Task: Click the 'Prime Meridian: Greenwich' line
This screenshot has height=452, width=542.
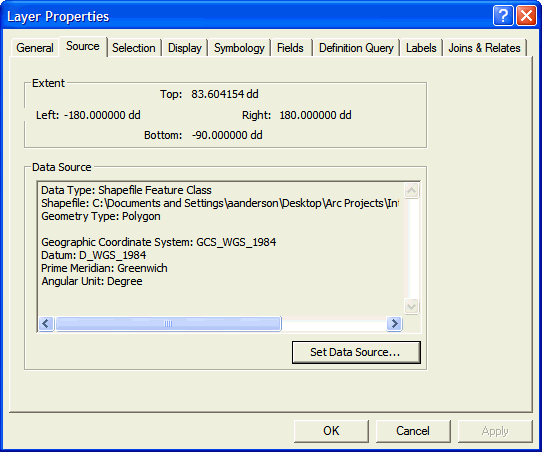Action: [x=104, y=268]
